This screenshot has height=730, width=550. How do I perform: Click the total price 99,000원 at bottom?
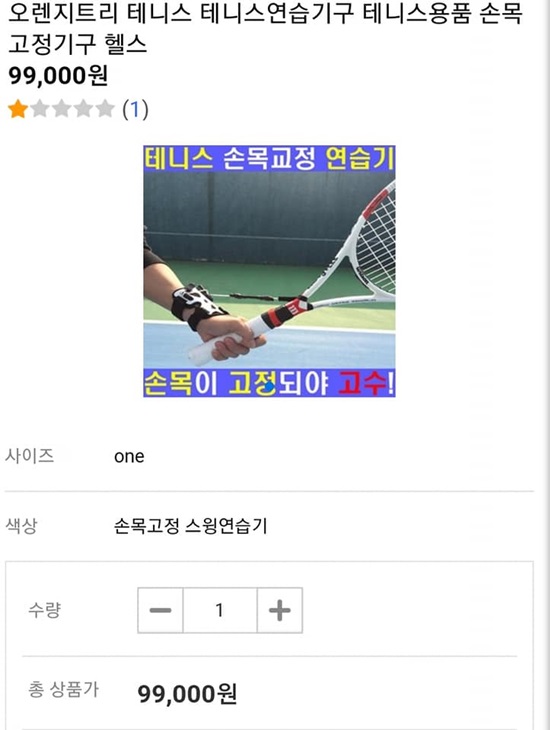pyautogui.click(x=187, y=694)
